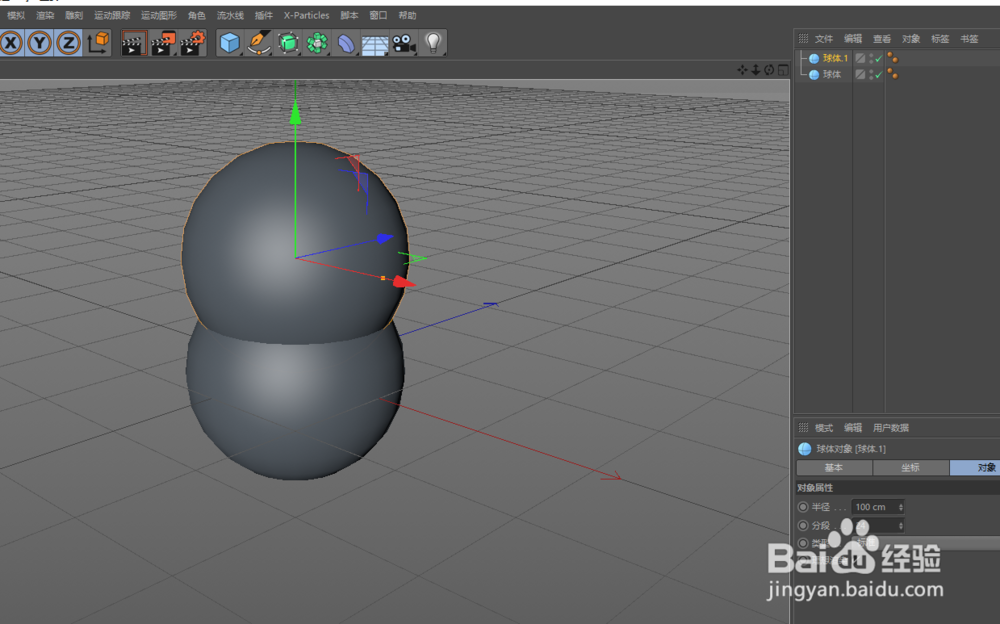Open the 运动跟踪 menu

[112, 15]
